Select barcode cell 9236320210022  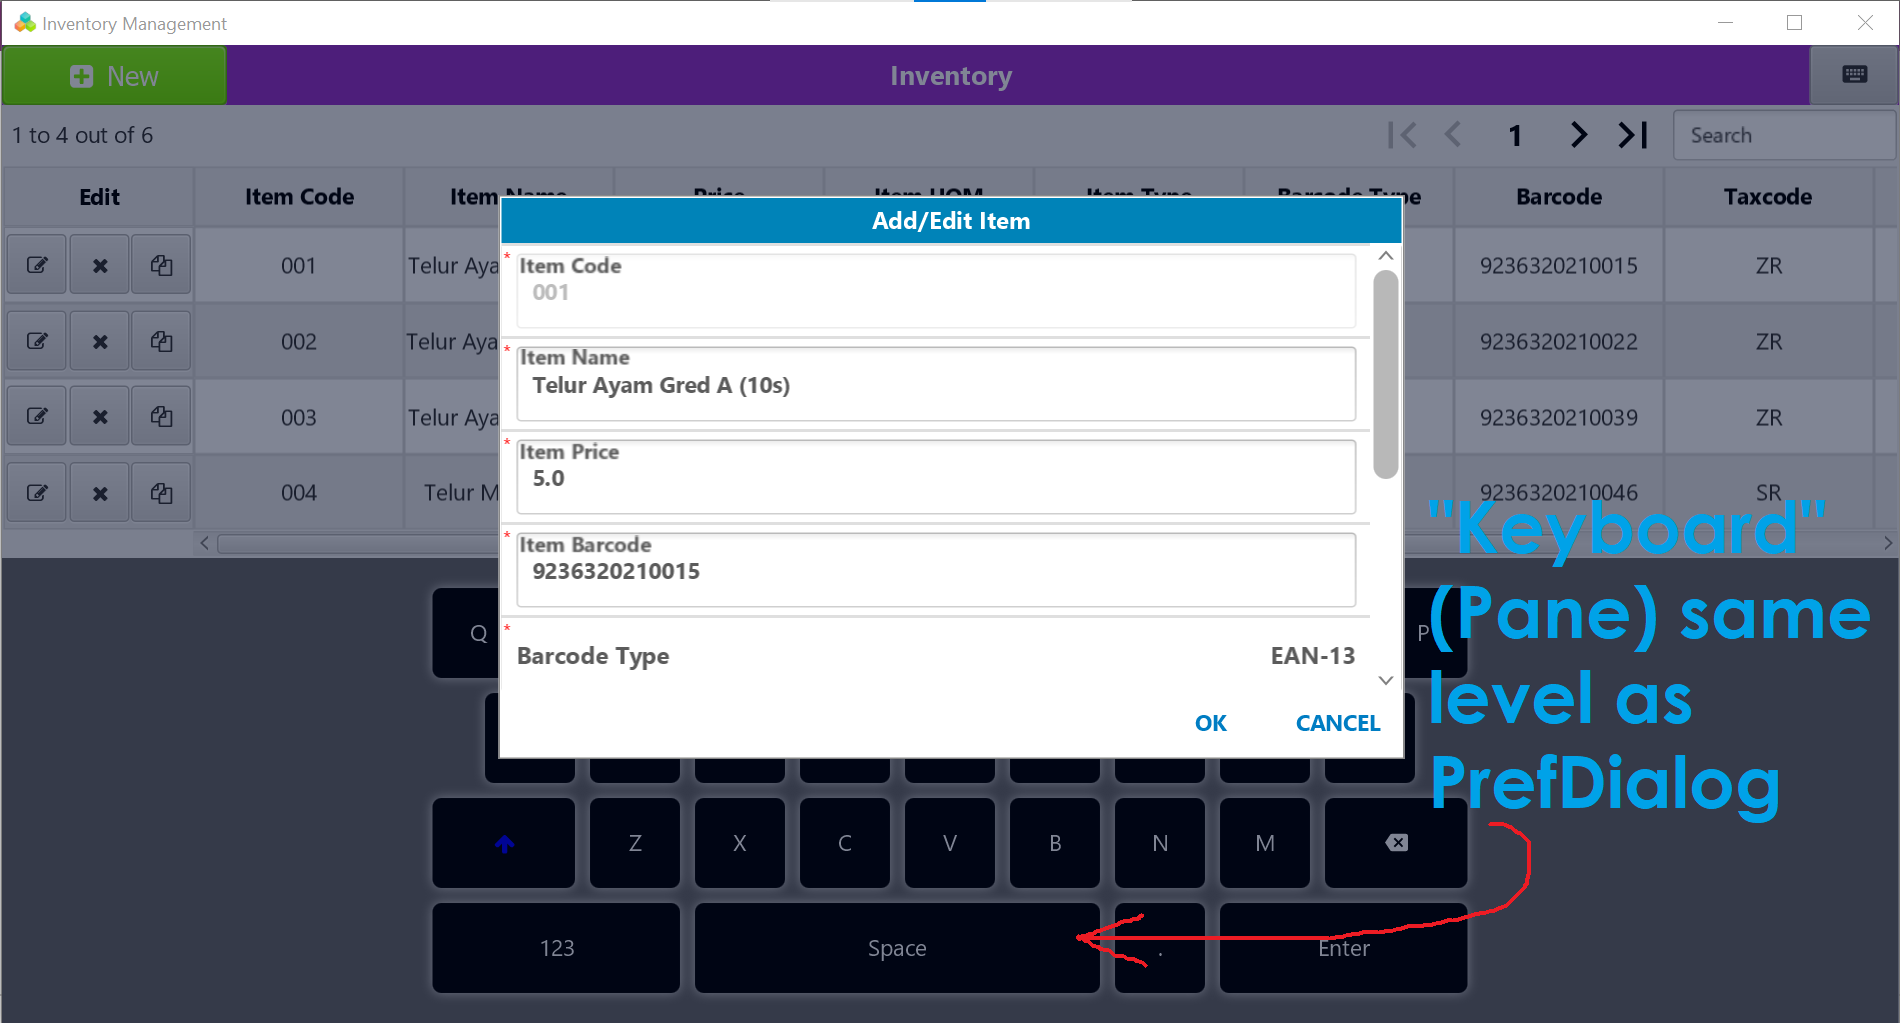(x=1559, y=342)
